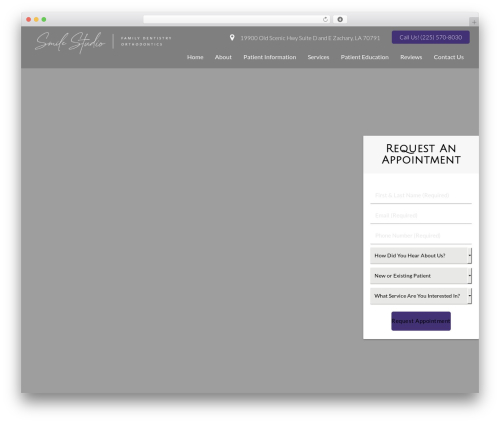The height and width of the screenshot is (423, 500).
Task: Open the Patient Education menu
Action: tap(365, 57)
